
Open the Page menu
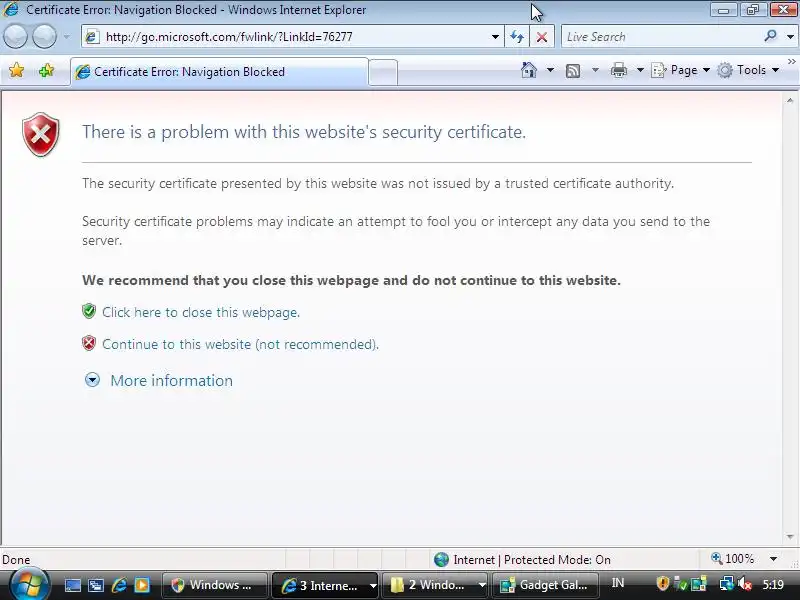tap(681, 70)
